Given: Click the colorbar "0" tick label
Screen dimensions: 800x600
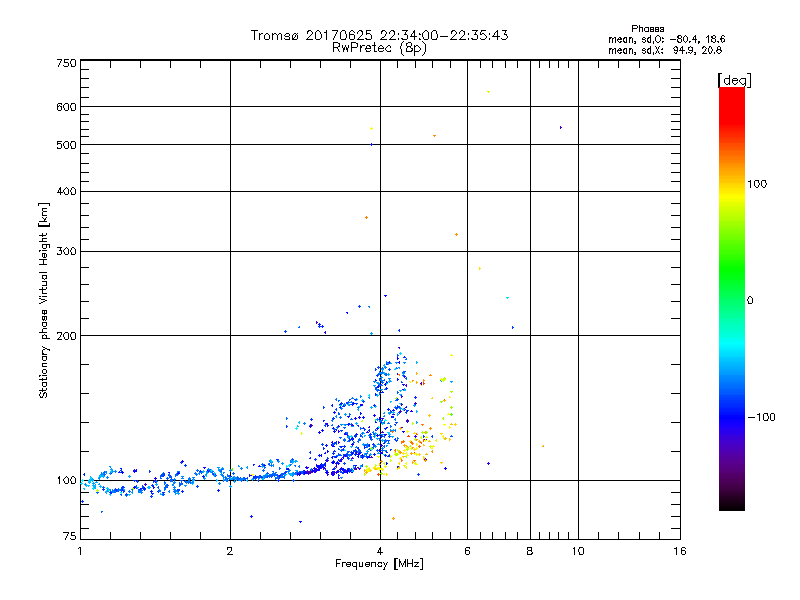Looking at the screenshot, I should (x=749, y=301).
